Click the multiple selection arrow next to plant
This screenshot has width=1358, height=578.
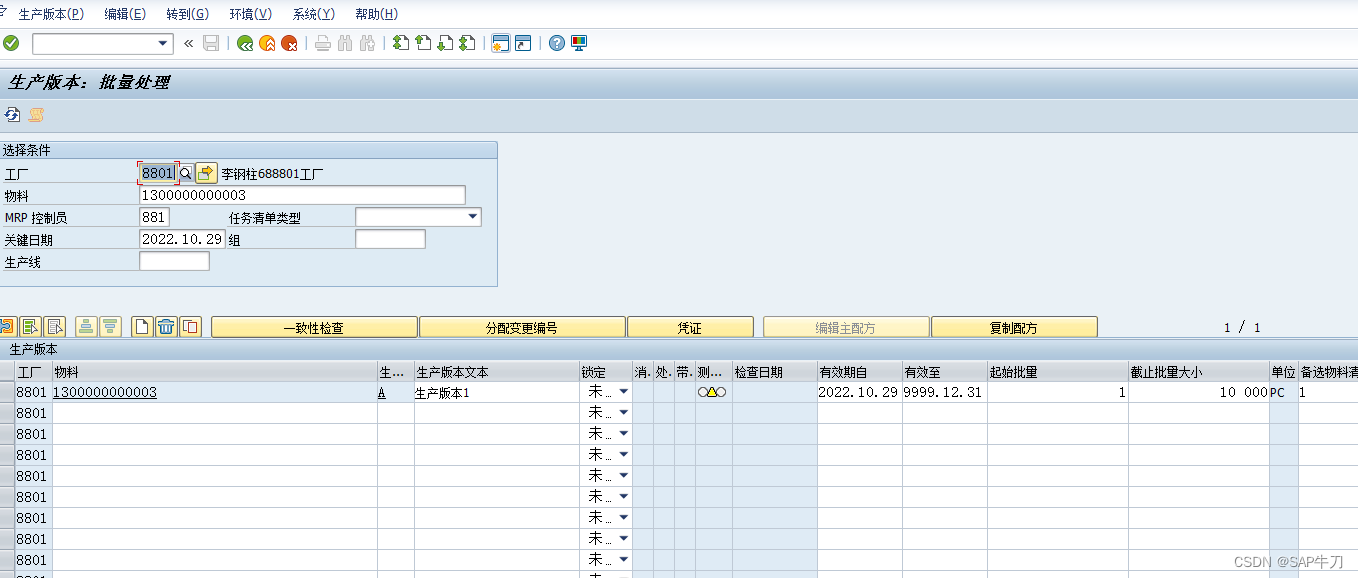coord(206,173)
